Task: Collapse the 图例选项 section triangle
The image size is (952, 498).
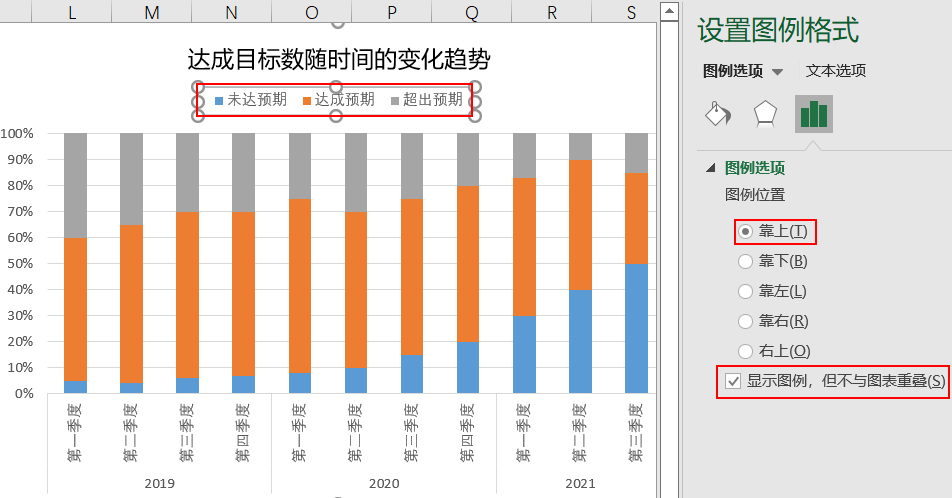Action: click(x=711, y=168)
